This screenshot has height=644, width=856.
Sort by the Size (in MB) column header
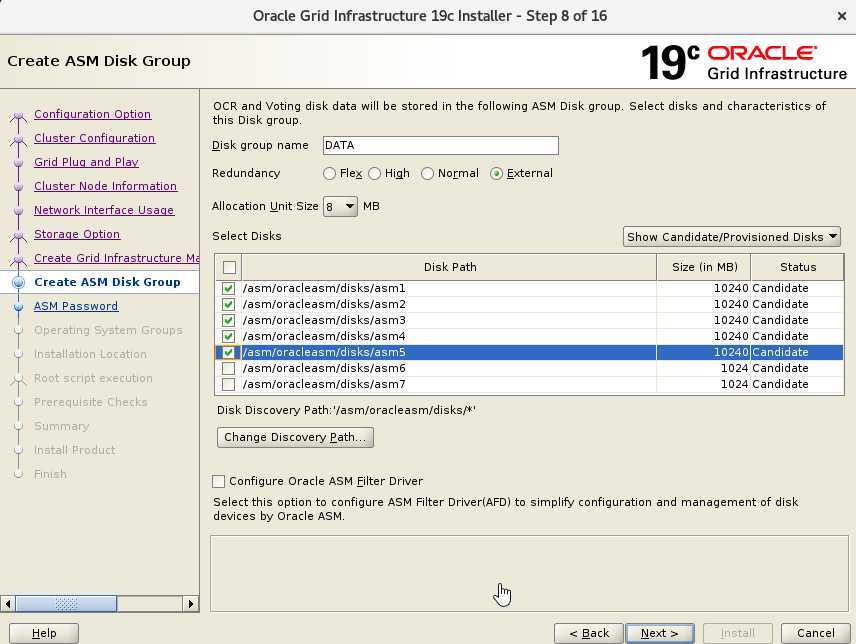coord(704,267)
